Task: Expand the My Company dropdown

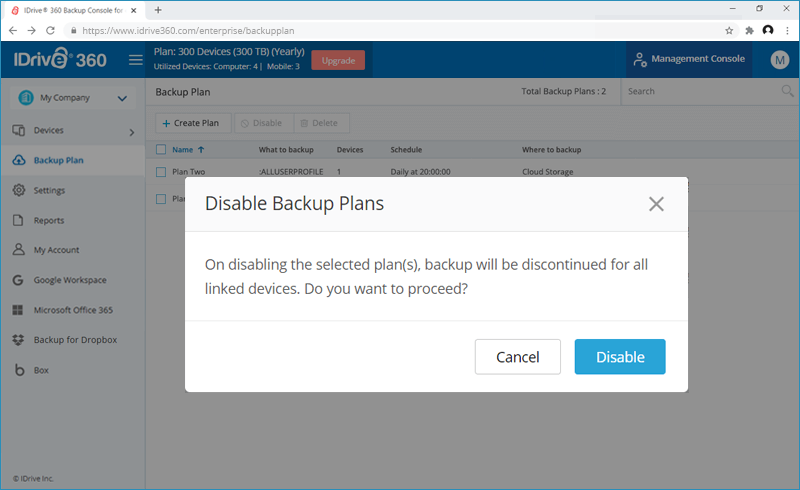Action: (121, 98)
